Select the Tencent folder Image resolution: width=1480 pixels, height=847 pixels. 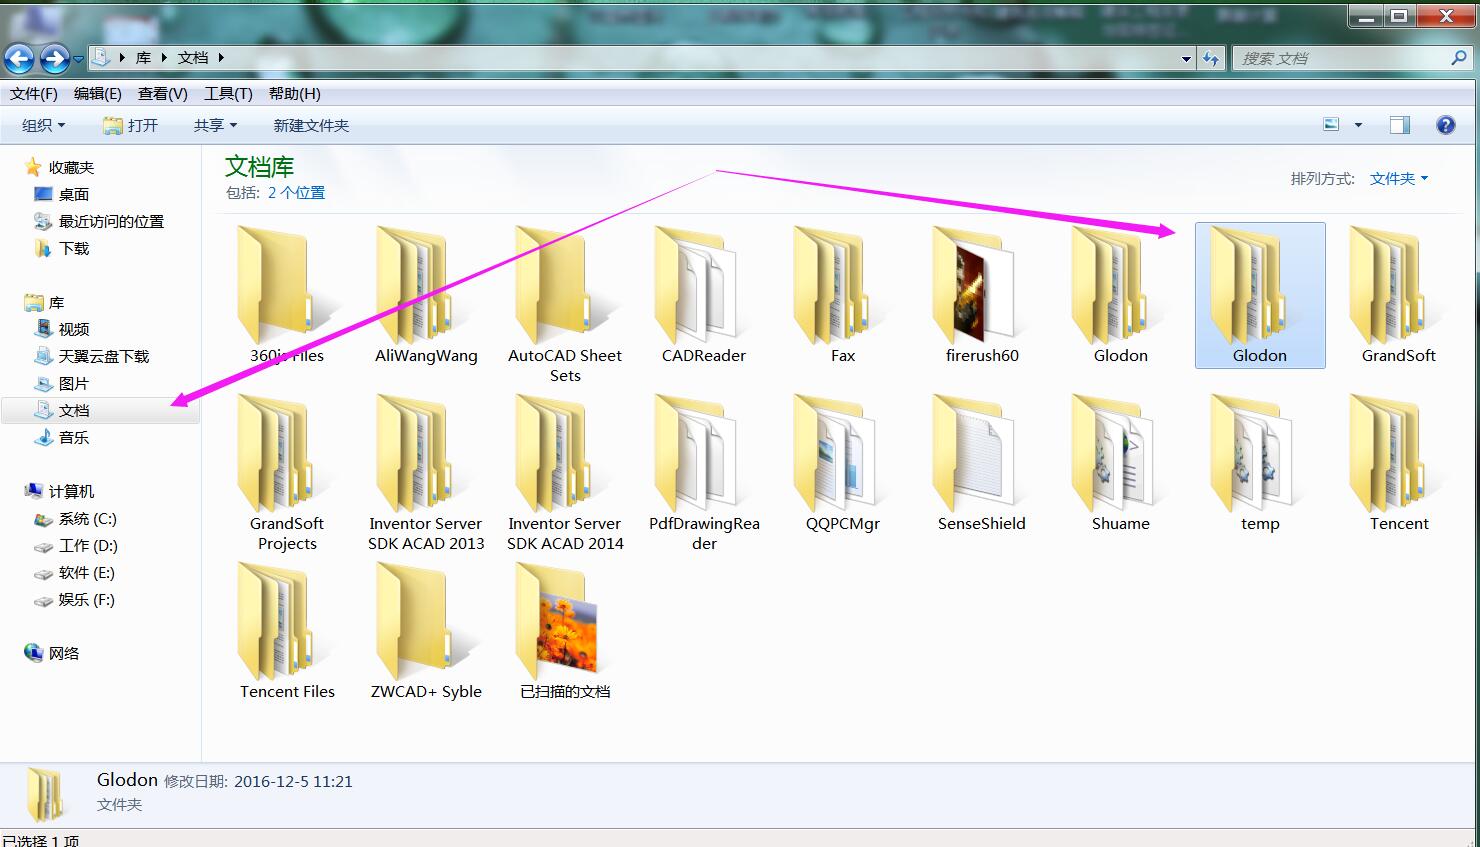[1399, 463]
